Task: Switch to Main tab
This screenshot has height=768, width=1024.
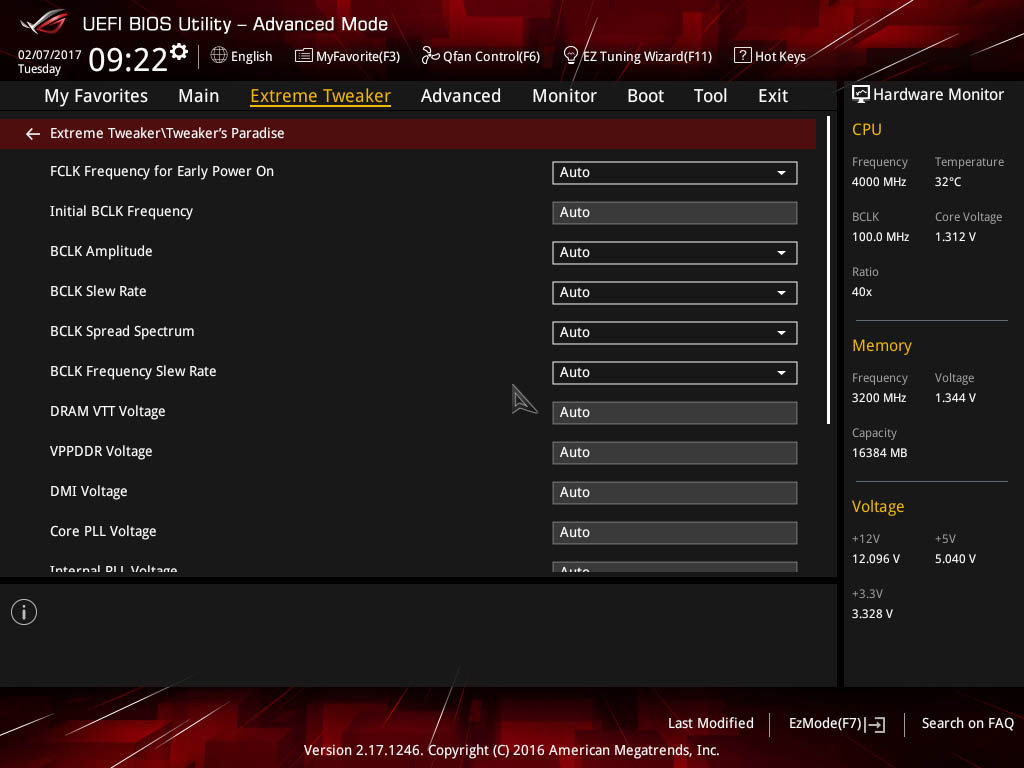Action: coord(199,96)
